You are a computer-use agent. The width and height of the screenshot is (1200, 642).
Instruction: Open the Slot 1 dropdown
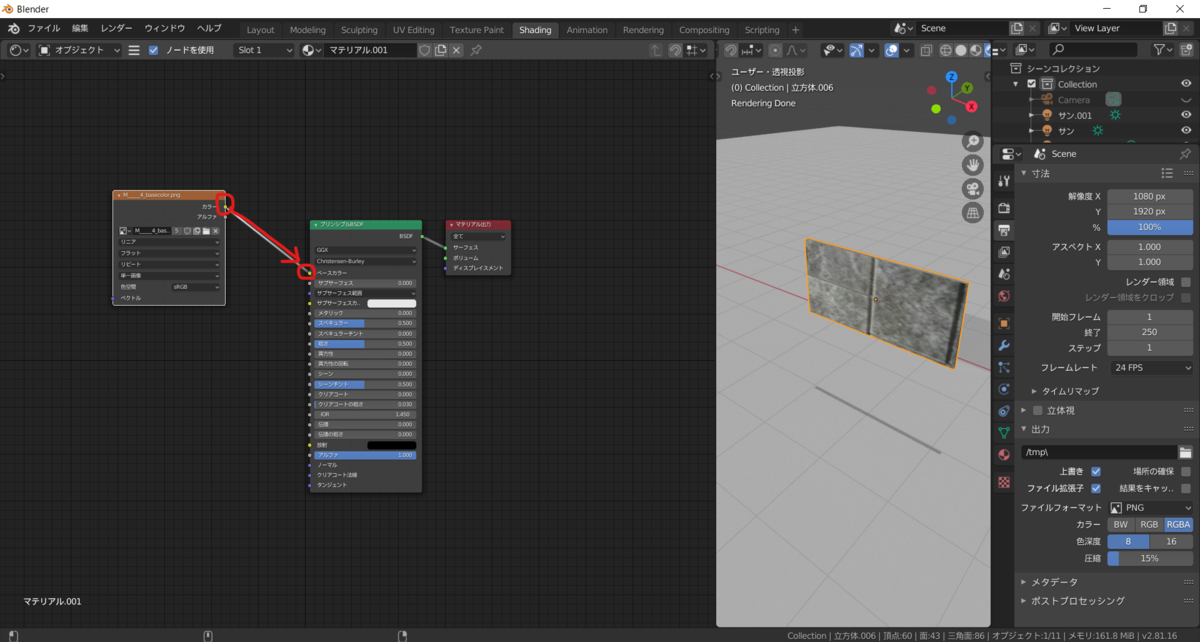pyautogui.click(x=264, y=50)
